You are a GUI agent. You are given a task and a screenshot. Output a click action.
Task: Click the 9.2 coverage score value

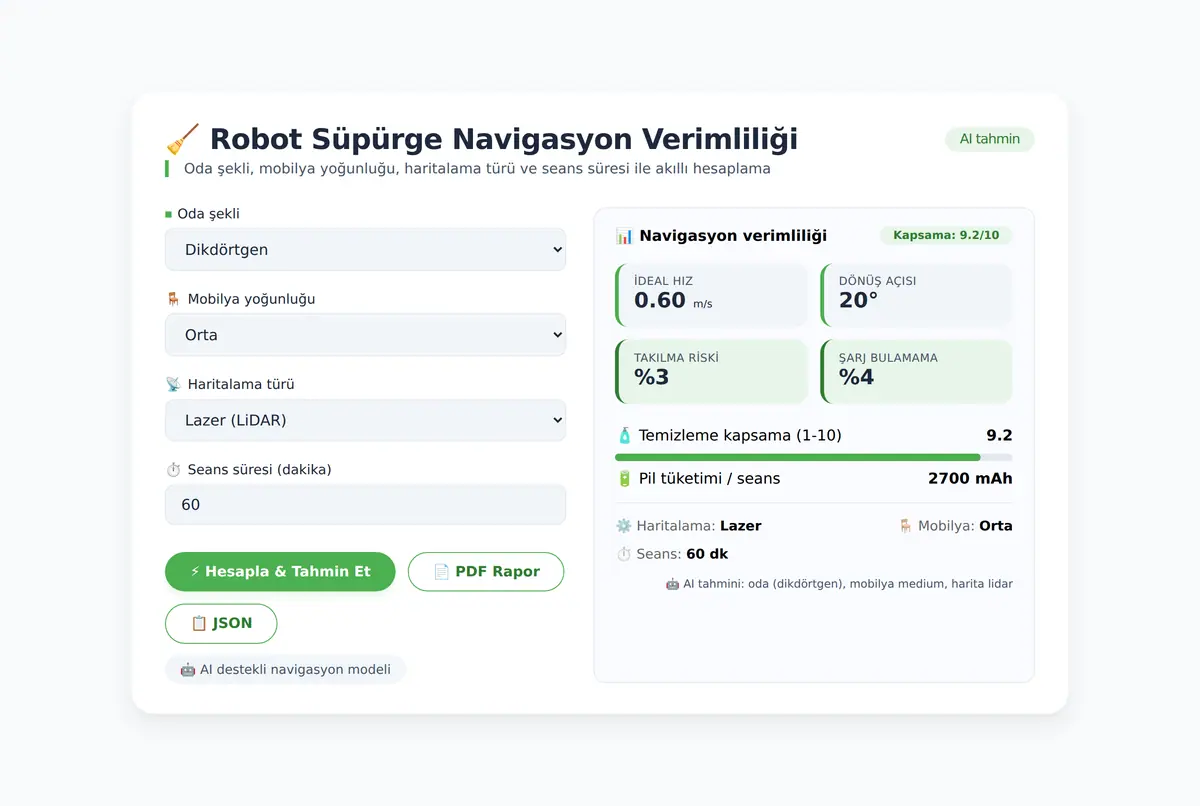(x=999, y=436)
